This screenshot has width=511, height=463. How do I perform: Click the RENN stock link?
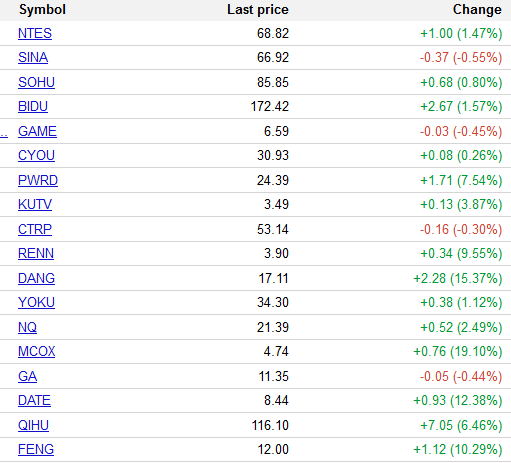tap(36, 254)
